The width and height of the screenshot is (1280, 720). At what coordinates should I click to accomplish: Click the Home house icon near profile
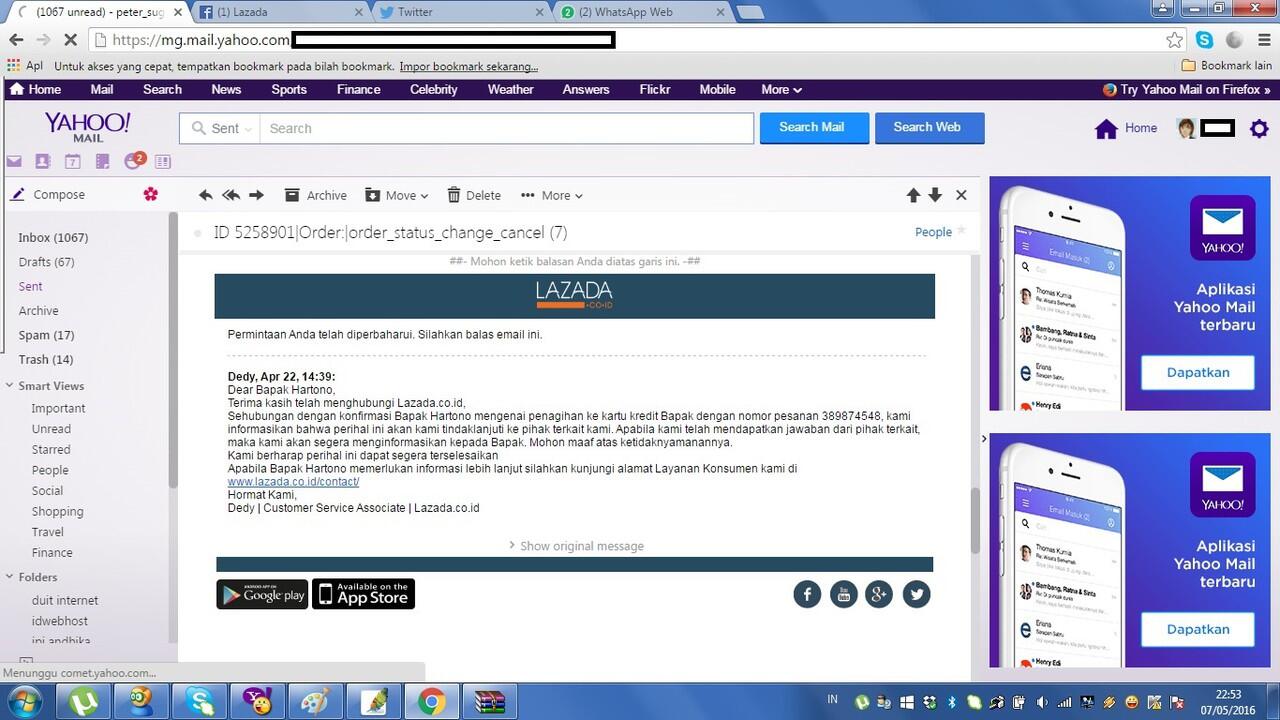click(x=1106, y=128)
